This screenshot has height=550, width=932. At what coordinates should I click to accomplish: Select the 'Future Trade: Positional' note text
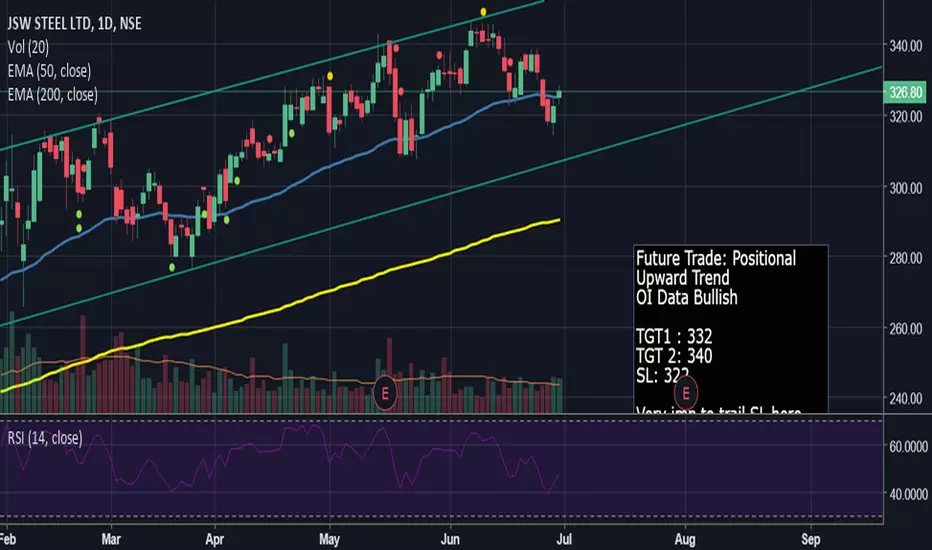[716, 259]
